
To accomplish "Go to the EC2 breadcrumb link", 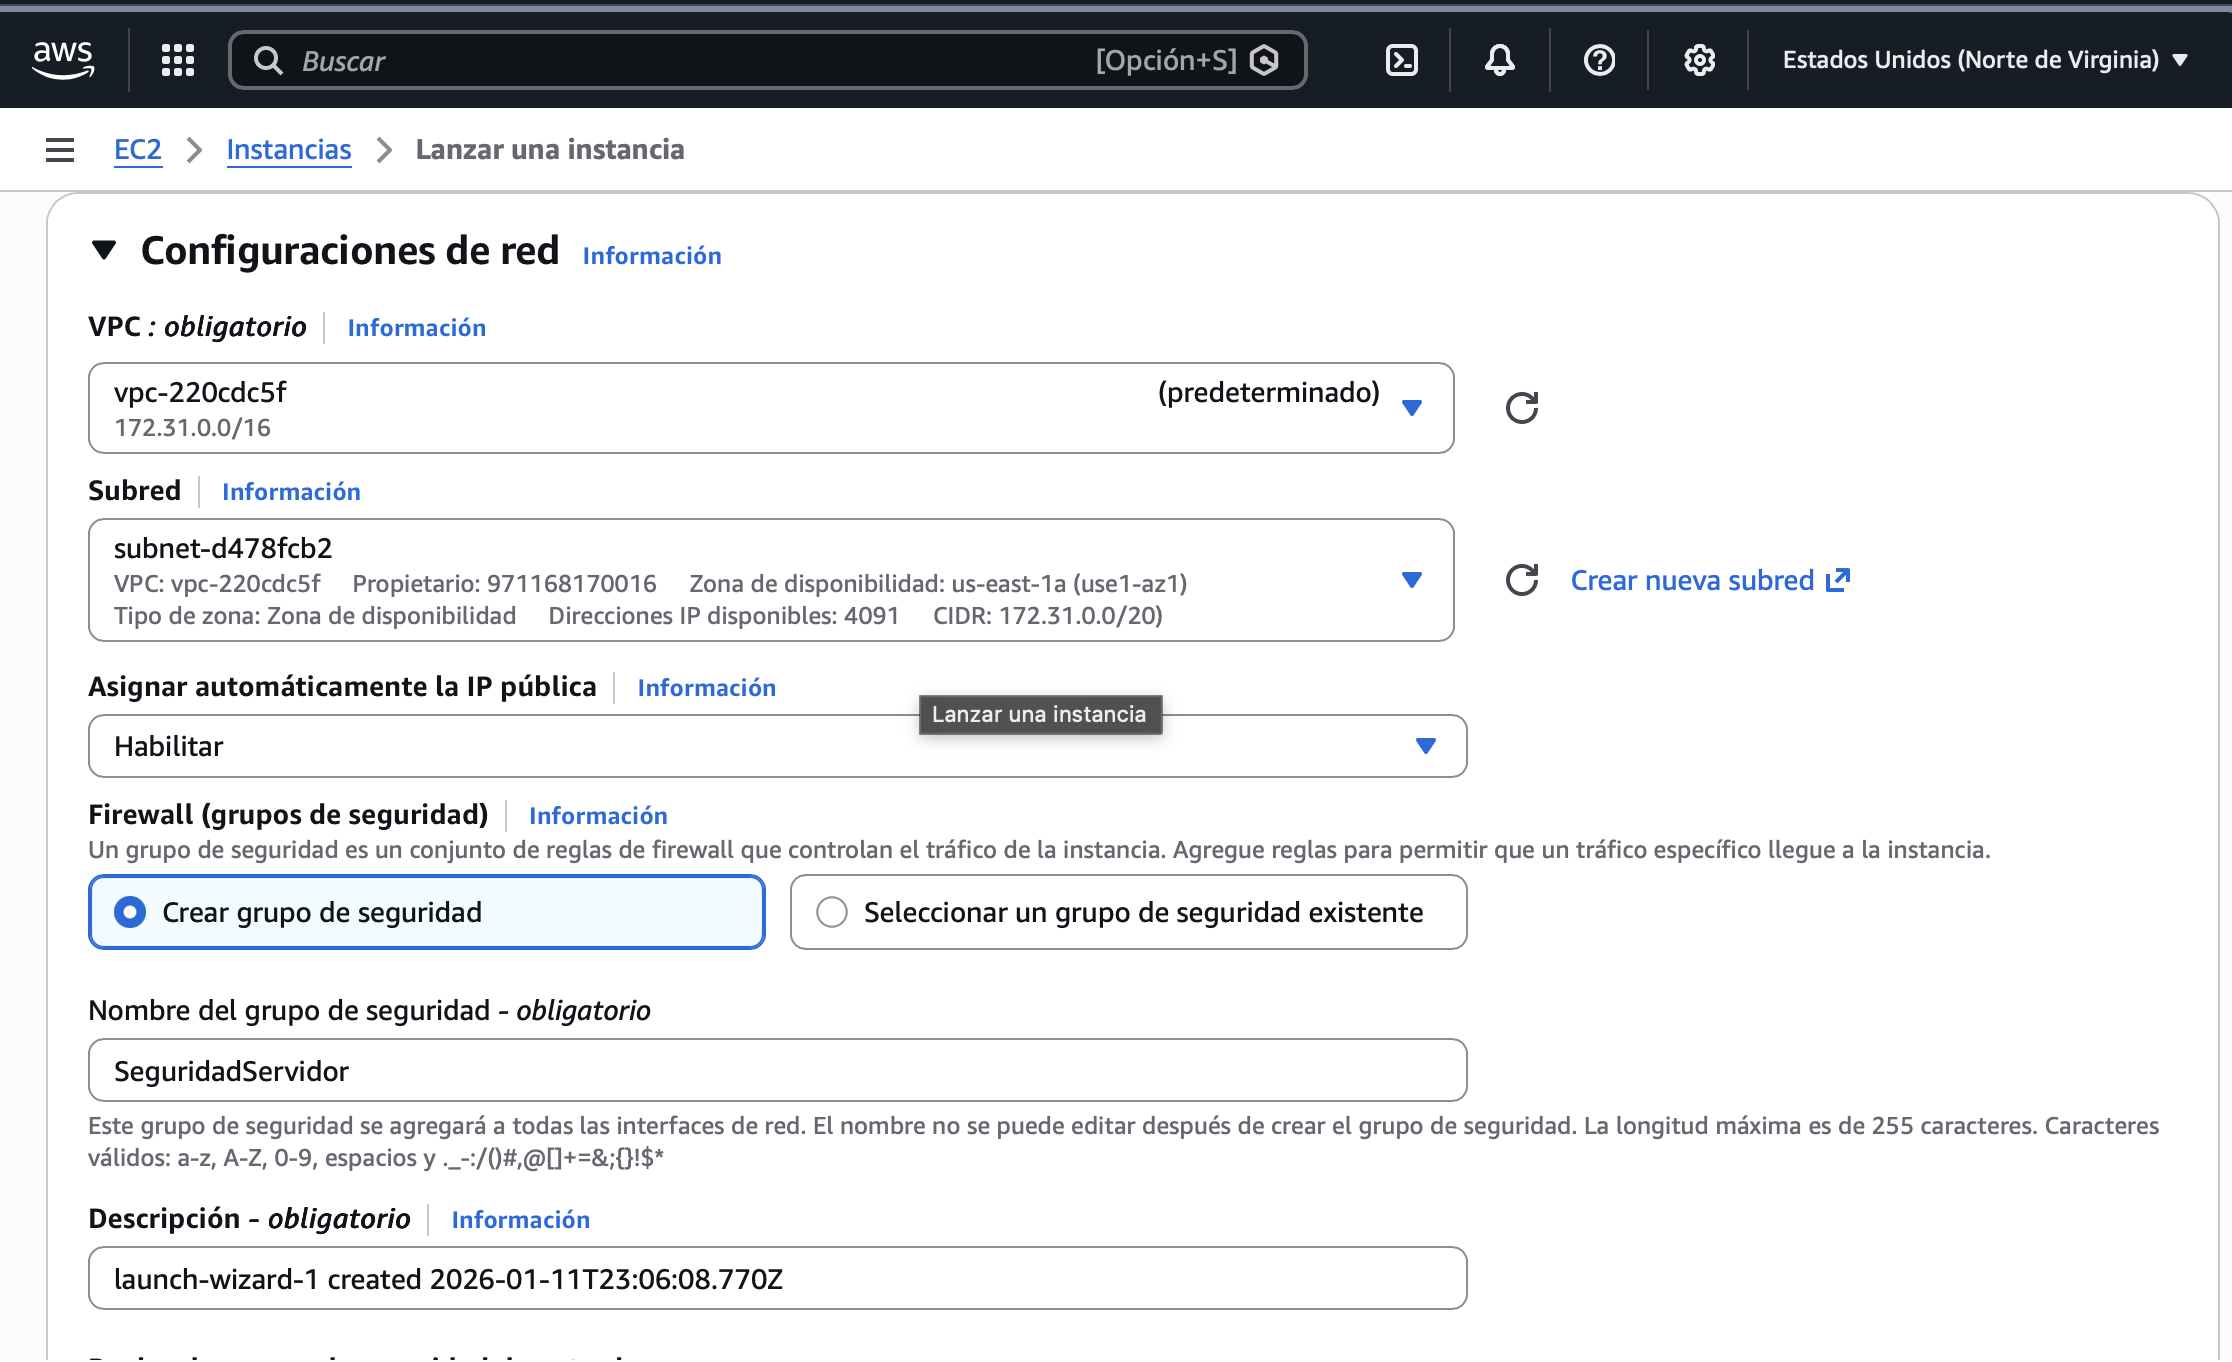I will coord(137,150).
